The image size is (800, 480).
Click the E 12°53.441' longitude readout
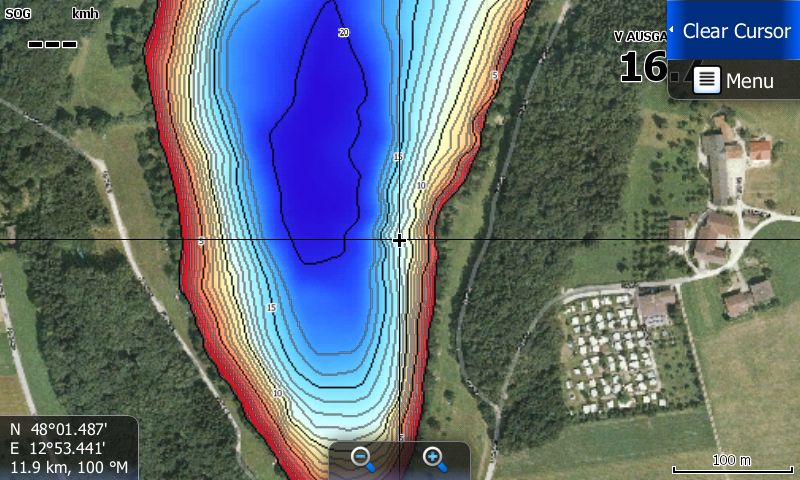[x=66, y=447]
